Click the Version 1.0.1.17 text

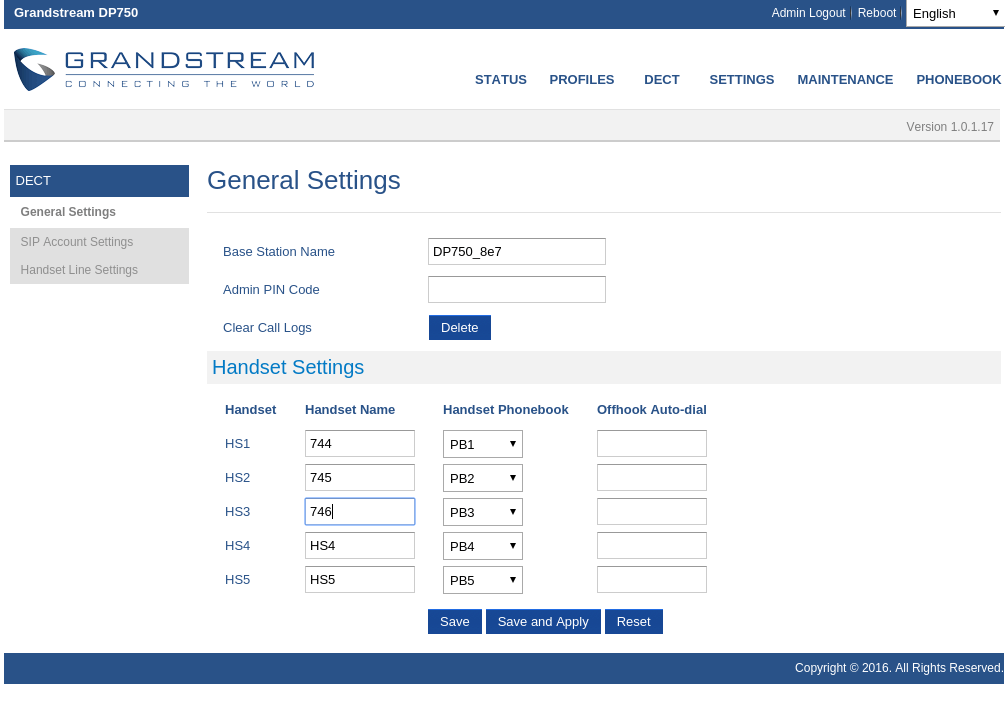(x=950, y=127)
